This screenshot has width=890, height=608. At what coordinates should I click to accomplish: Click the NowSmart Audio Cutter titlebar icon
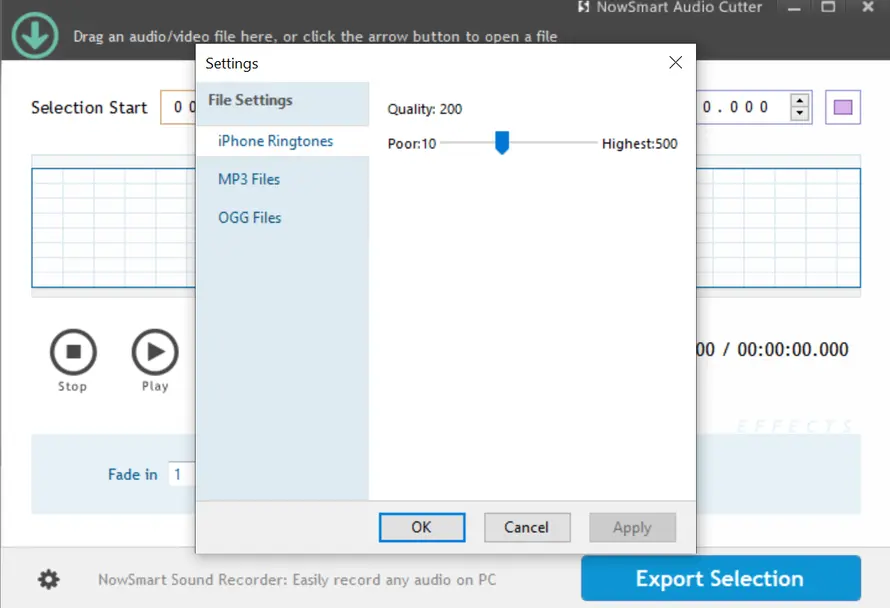pyautogui.click(x=583, y=8)
